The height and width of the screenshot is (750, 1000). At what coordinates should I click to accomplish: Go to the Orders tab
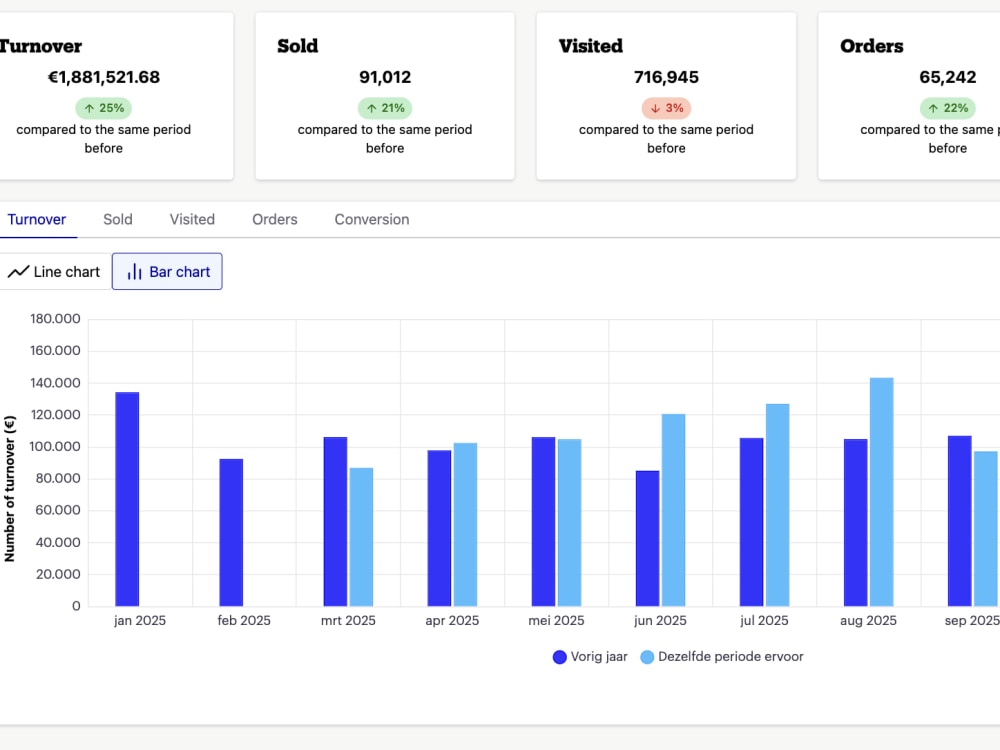(x=275, y=219)
